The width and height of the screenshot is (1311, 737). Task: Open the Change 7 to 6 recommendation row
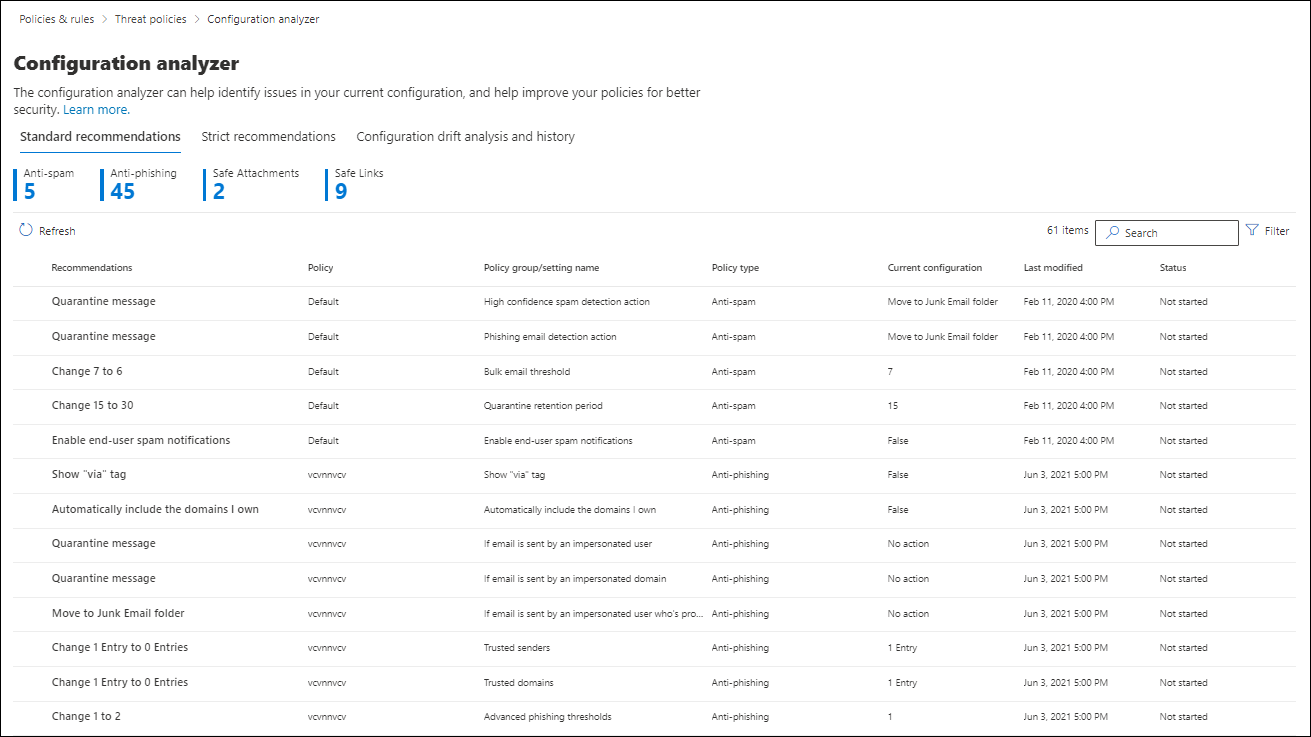(87, 372)
